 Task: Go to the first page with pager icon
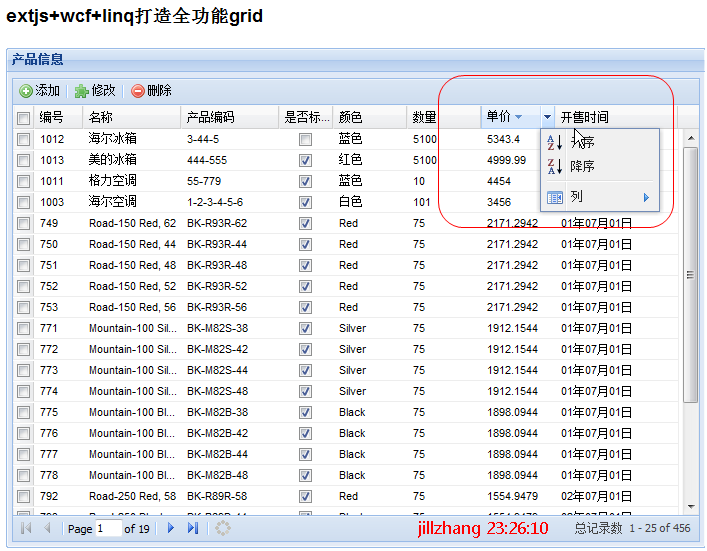tap(25, 528)
